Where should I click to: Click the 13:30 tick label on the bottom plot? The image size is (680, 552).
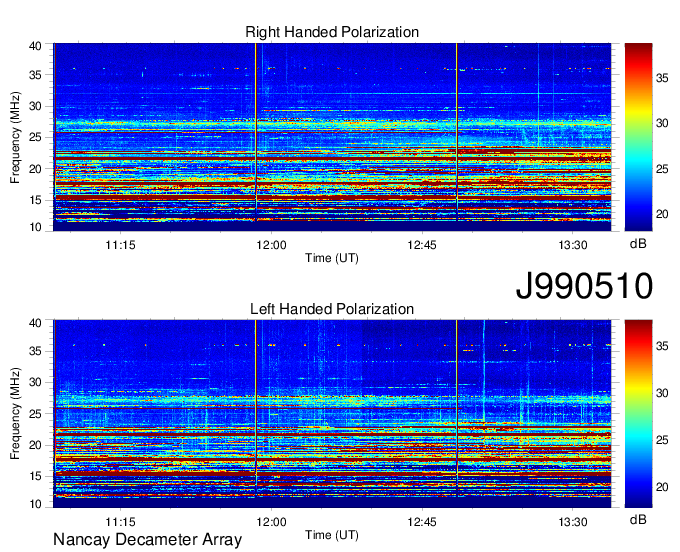coord(573,522)
